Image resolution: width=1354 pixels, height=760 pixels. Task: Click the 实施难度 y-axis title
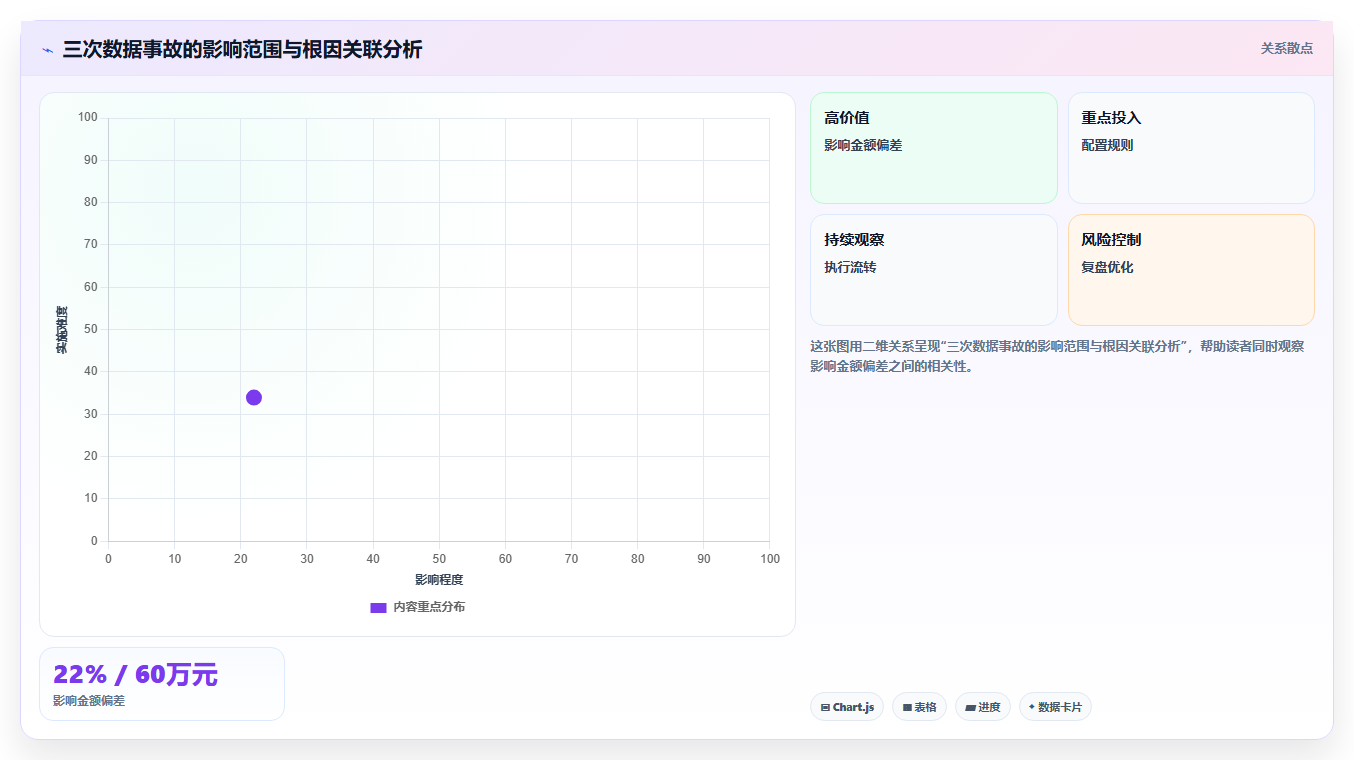[62, 330]
